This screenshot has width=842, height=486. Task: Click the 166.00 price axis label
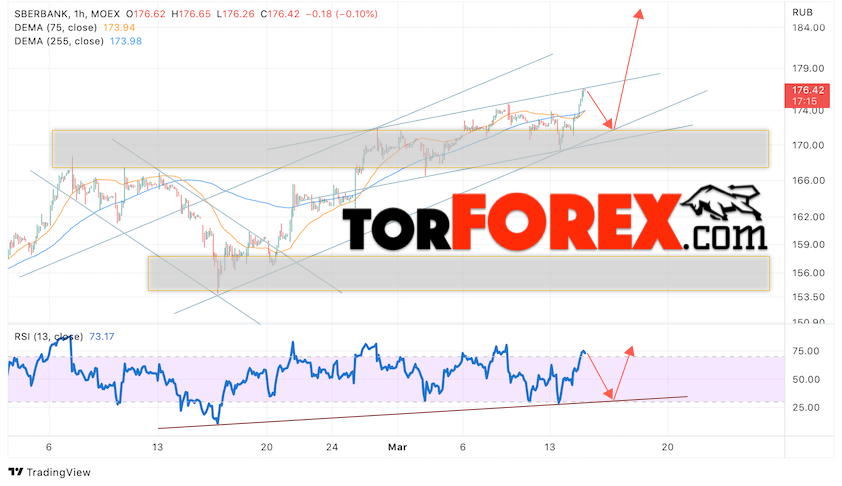808,180
